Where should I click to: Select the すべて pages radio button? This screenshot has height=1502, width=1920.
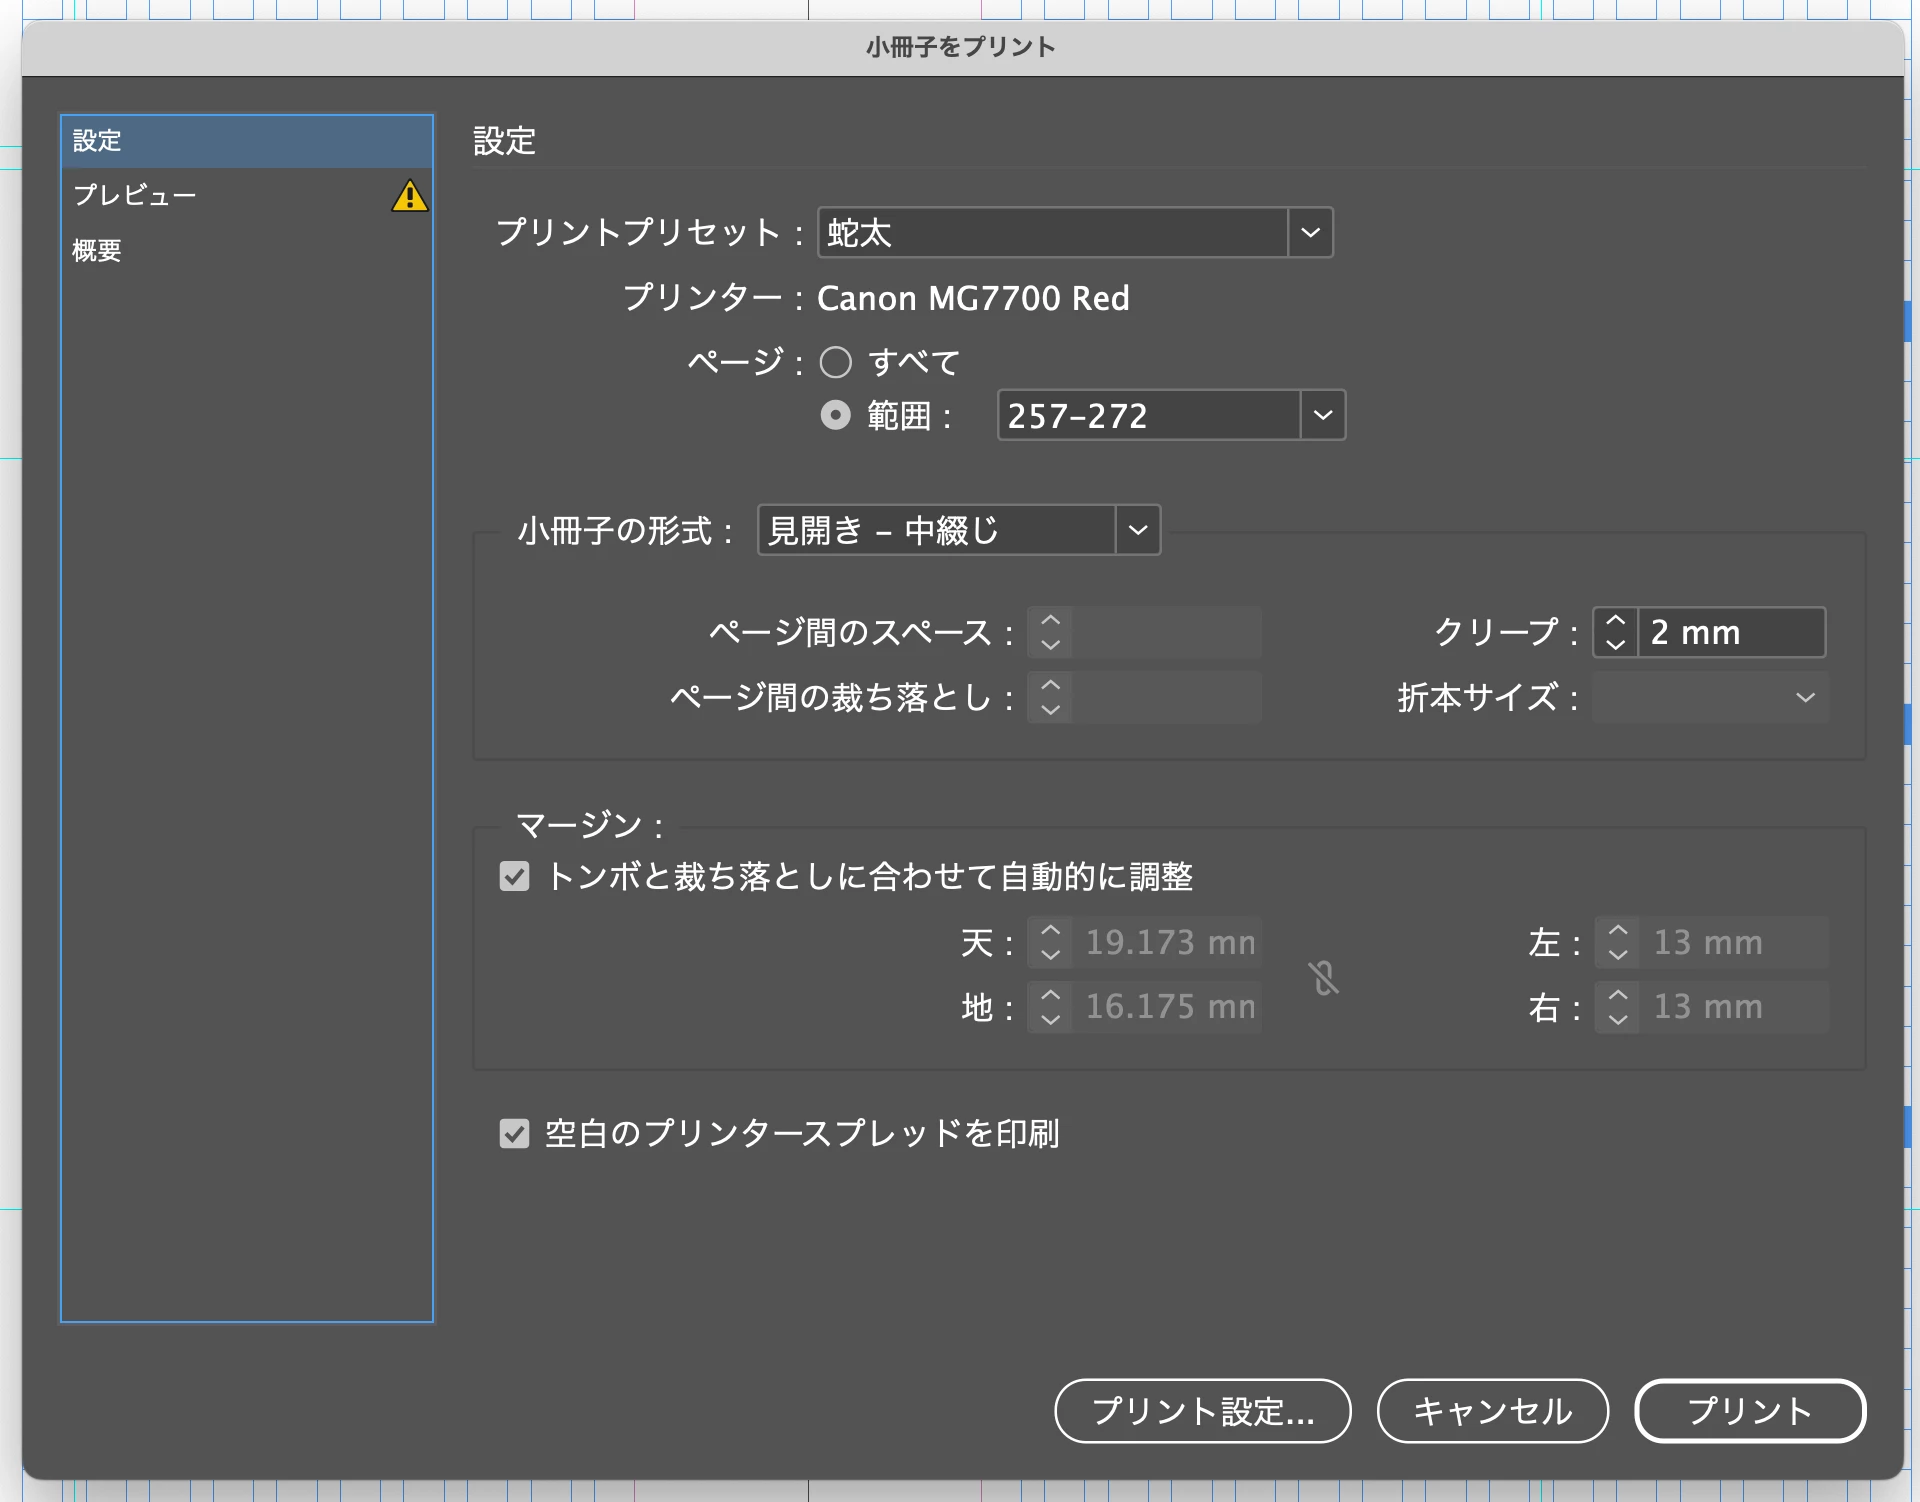[836, 362]
